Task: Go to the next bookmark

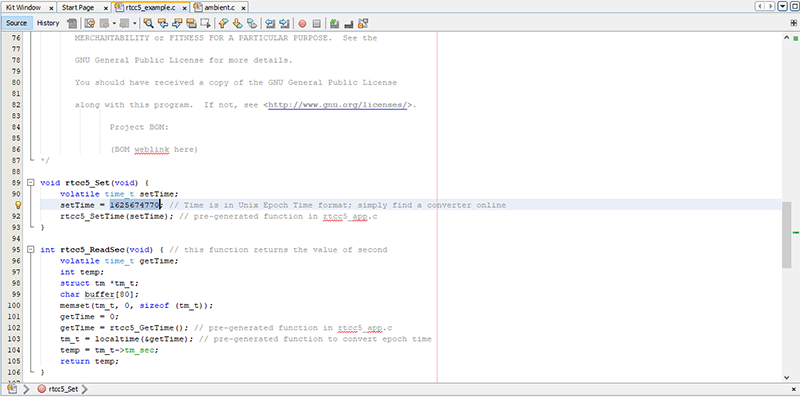Action: [237, 23]
